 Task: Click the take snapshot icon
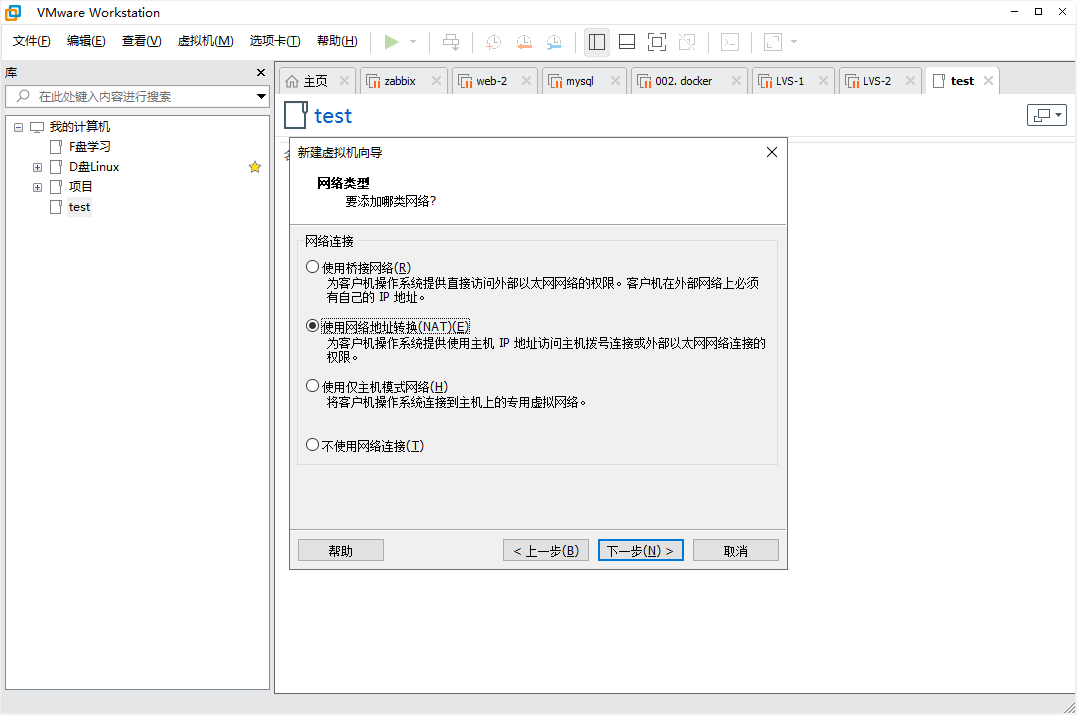coord(493,42)
